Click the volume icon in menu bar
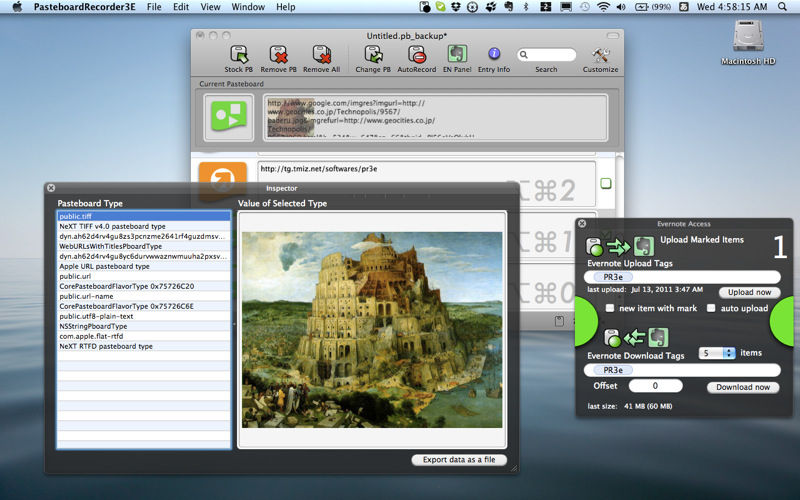The height and width of the screenshot is (500, 800). [x=621, y=7]
